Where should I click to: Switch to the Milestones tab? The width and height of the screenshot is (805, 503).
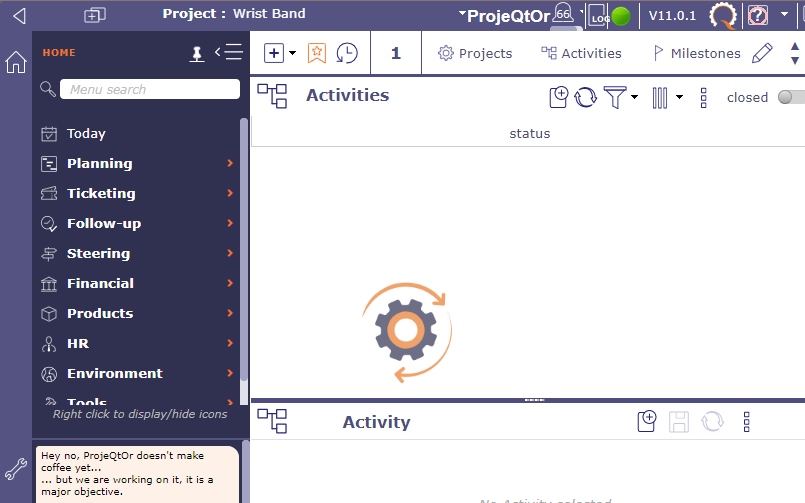point(696,53)
